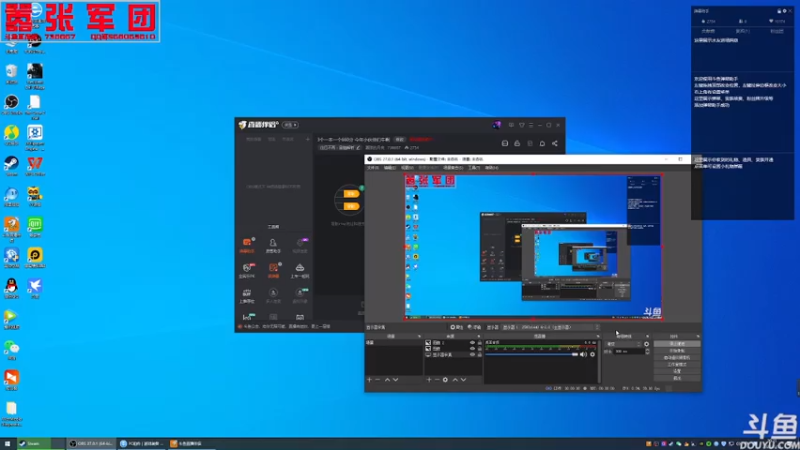
Task: Click virtual camera button in OBS controls
Action: 677,358
